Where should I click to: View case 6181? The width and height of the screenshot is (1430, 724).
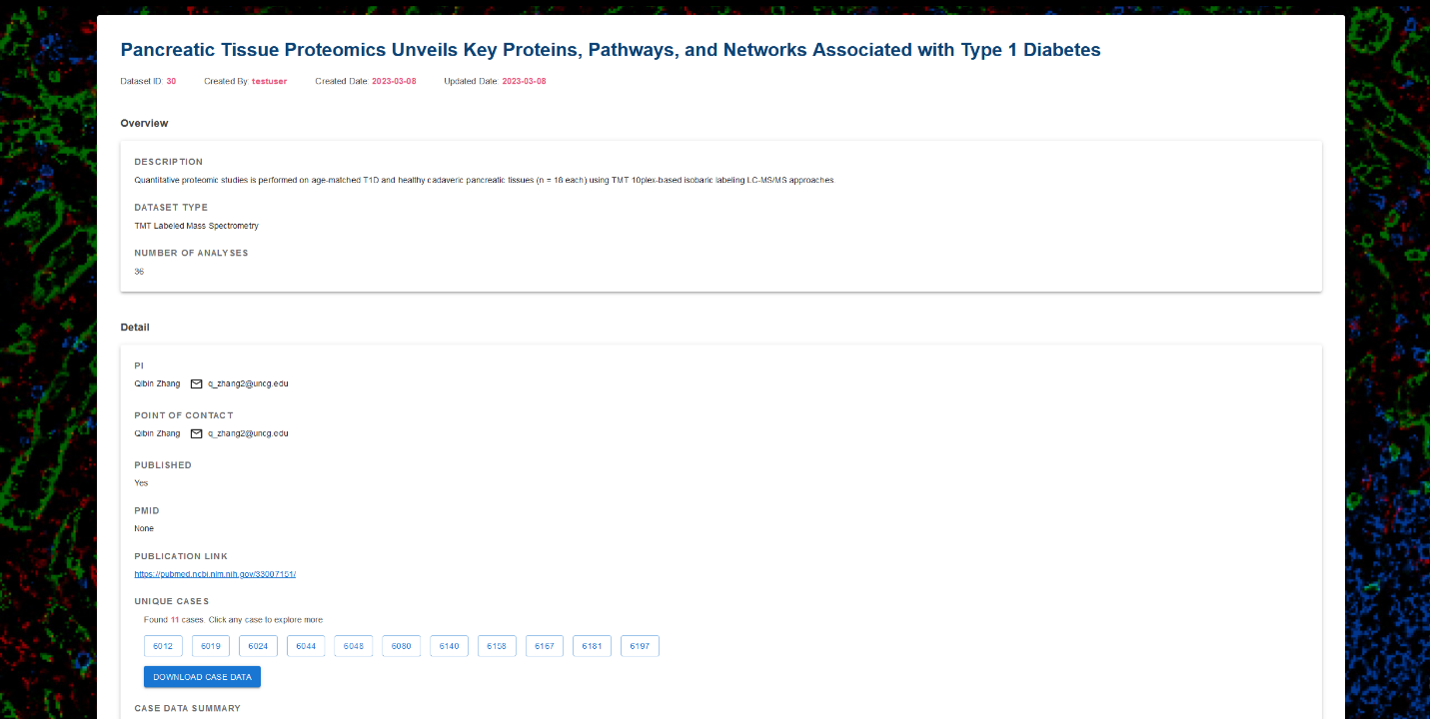click(592, 646)
